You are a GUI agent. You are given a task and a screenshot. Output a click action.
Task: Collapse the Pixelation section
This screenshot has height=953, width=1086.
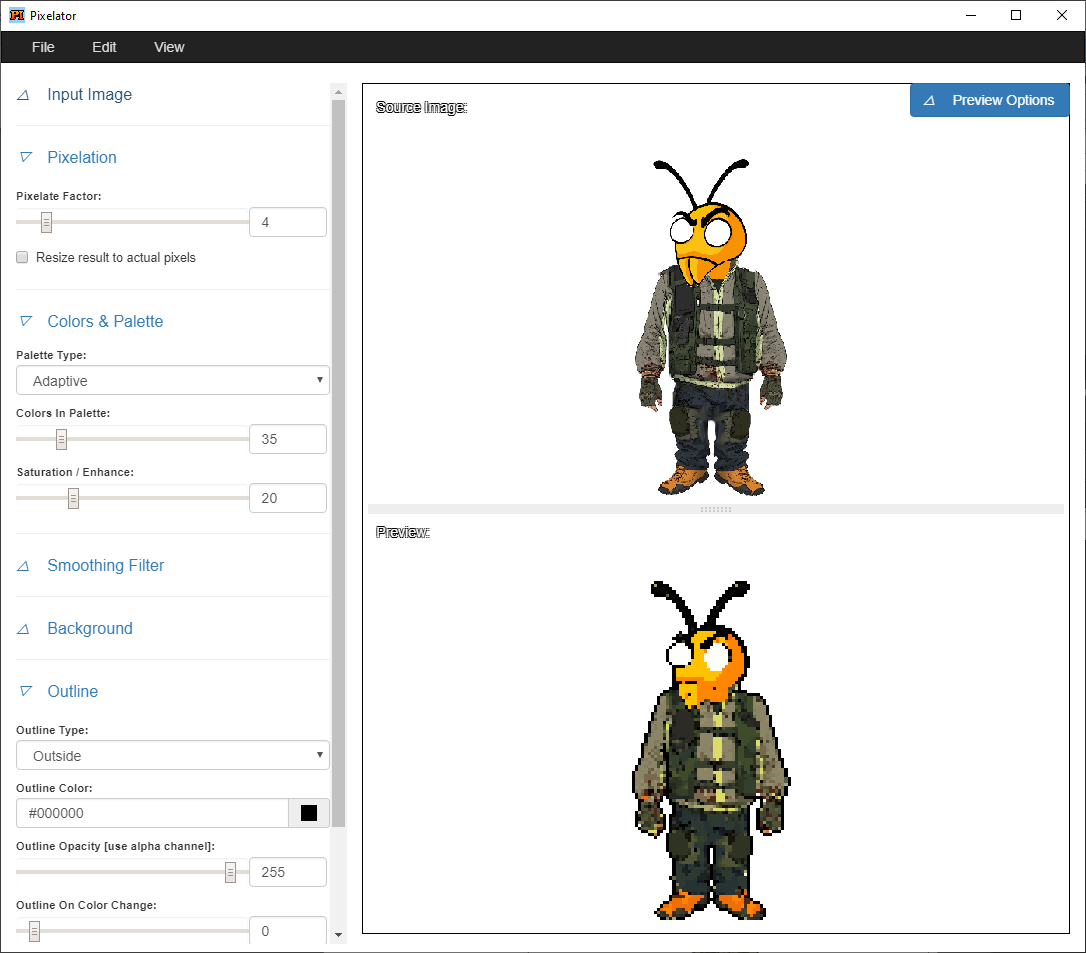pos(82,157)
